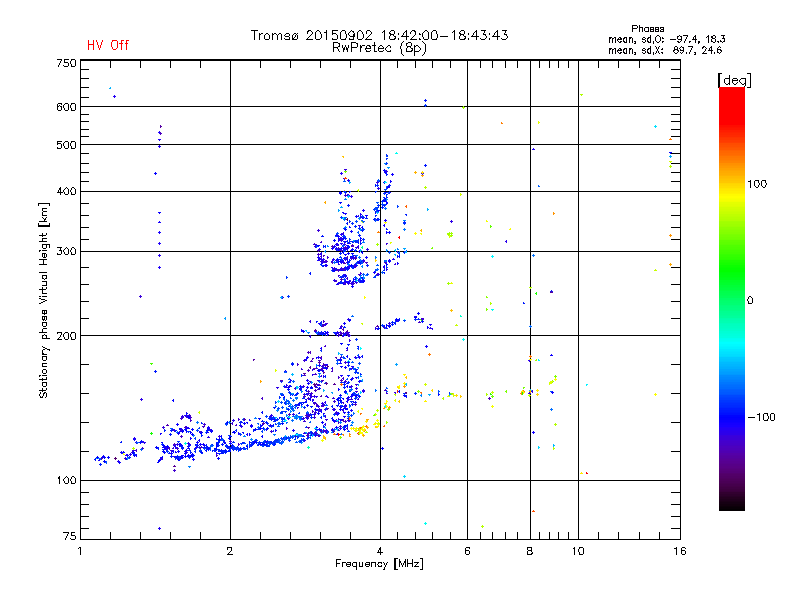The height and width of the screenshot is (600, 800).
Task: Click x-axis tick label '16'
Action: pyautogui.click(x=680, y=551)
